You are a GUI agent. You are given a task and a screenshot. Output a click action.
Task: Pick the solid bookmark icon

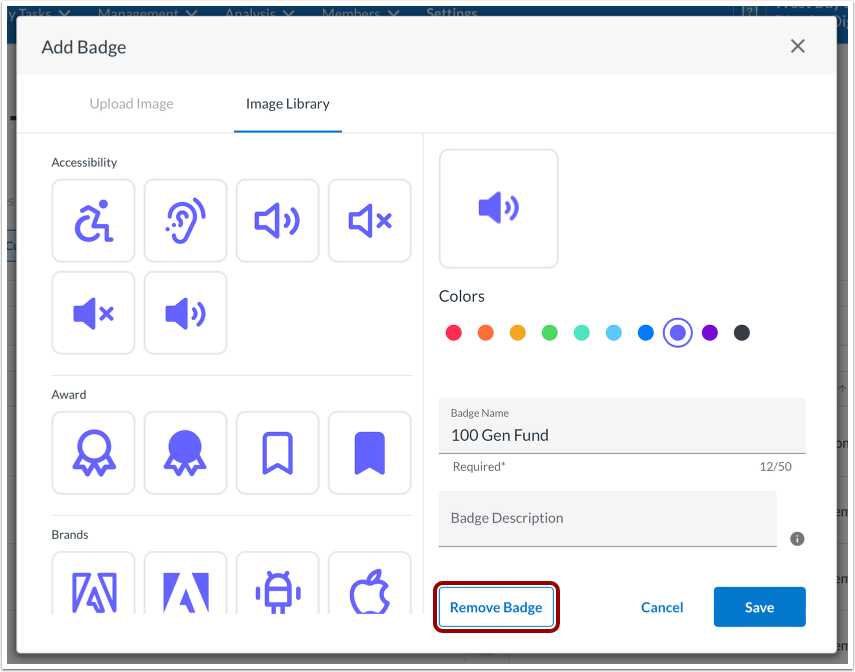370,453
